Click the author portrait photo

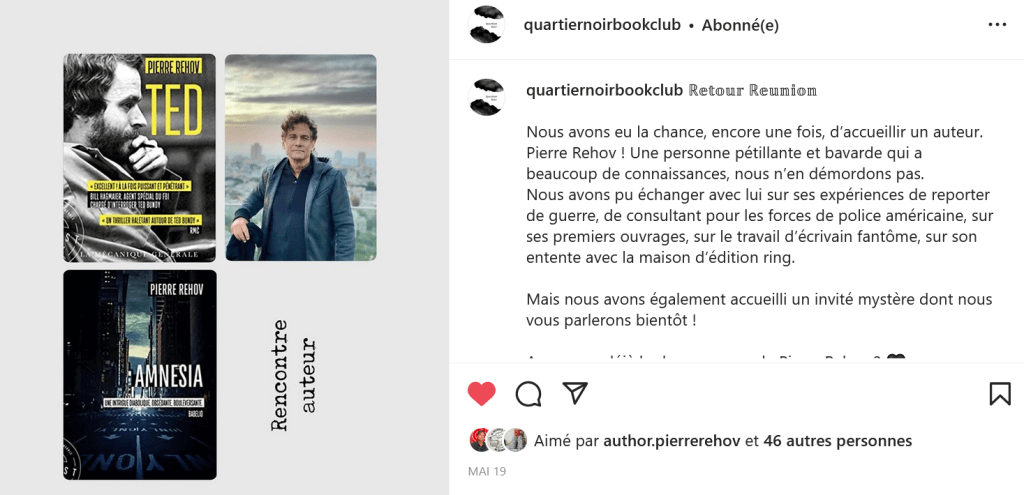(x=300, y=158)
